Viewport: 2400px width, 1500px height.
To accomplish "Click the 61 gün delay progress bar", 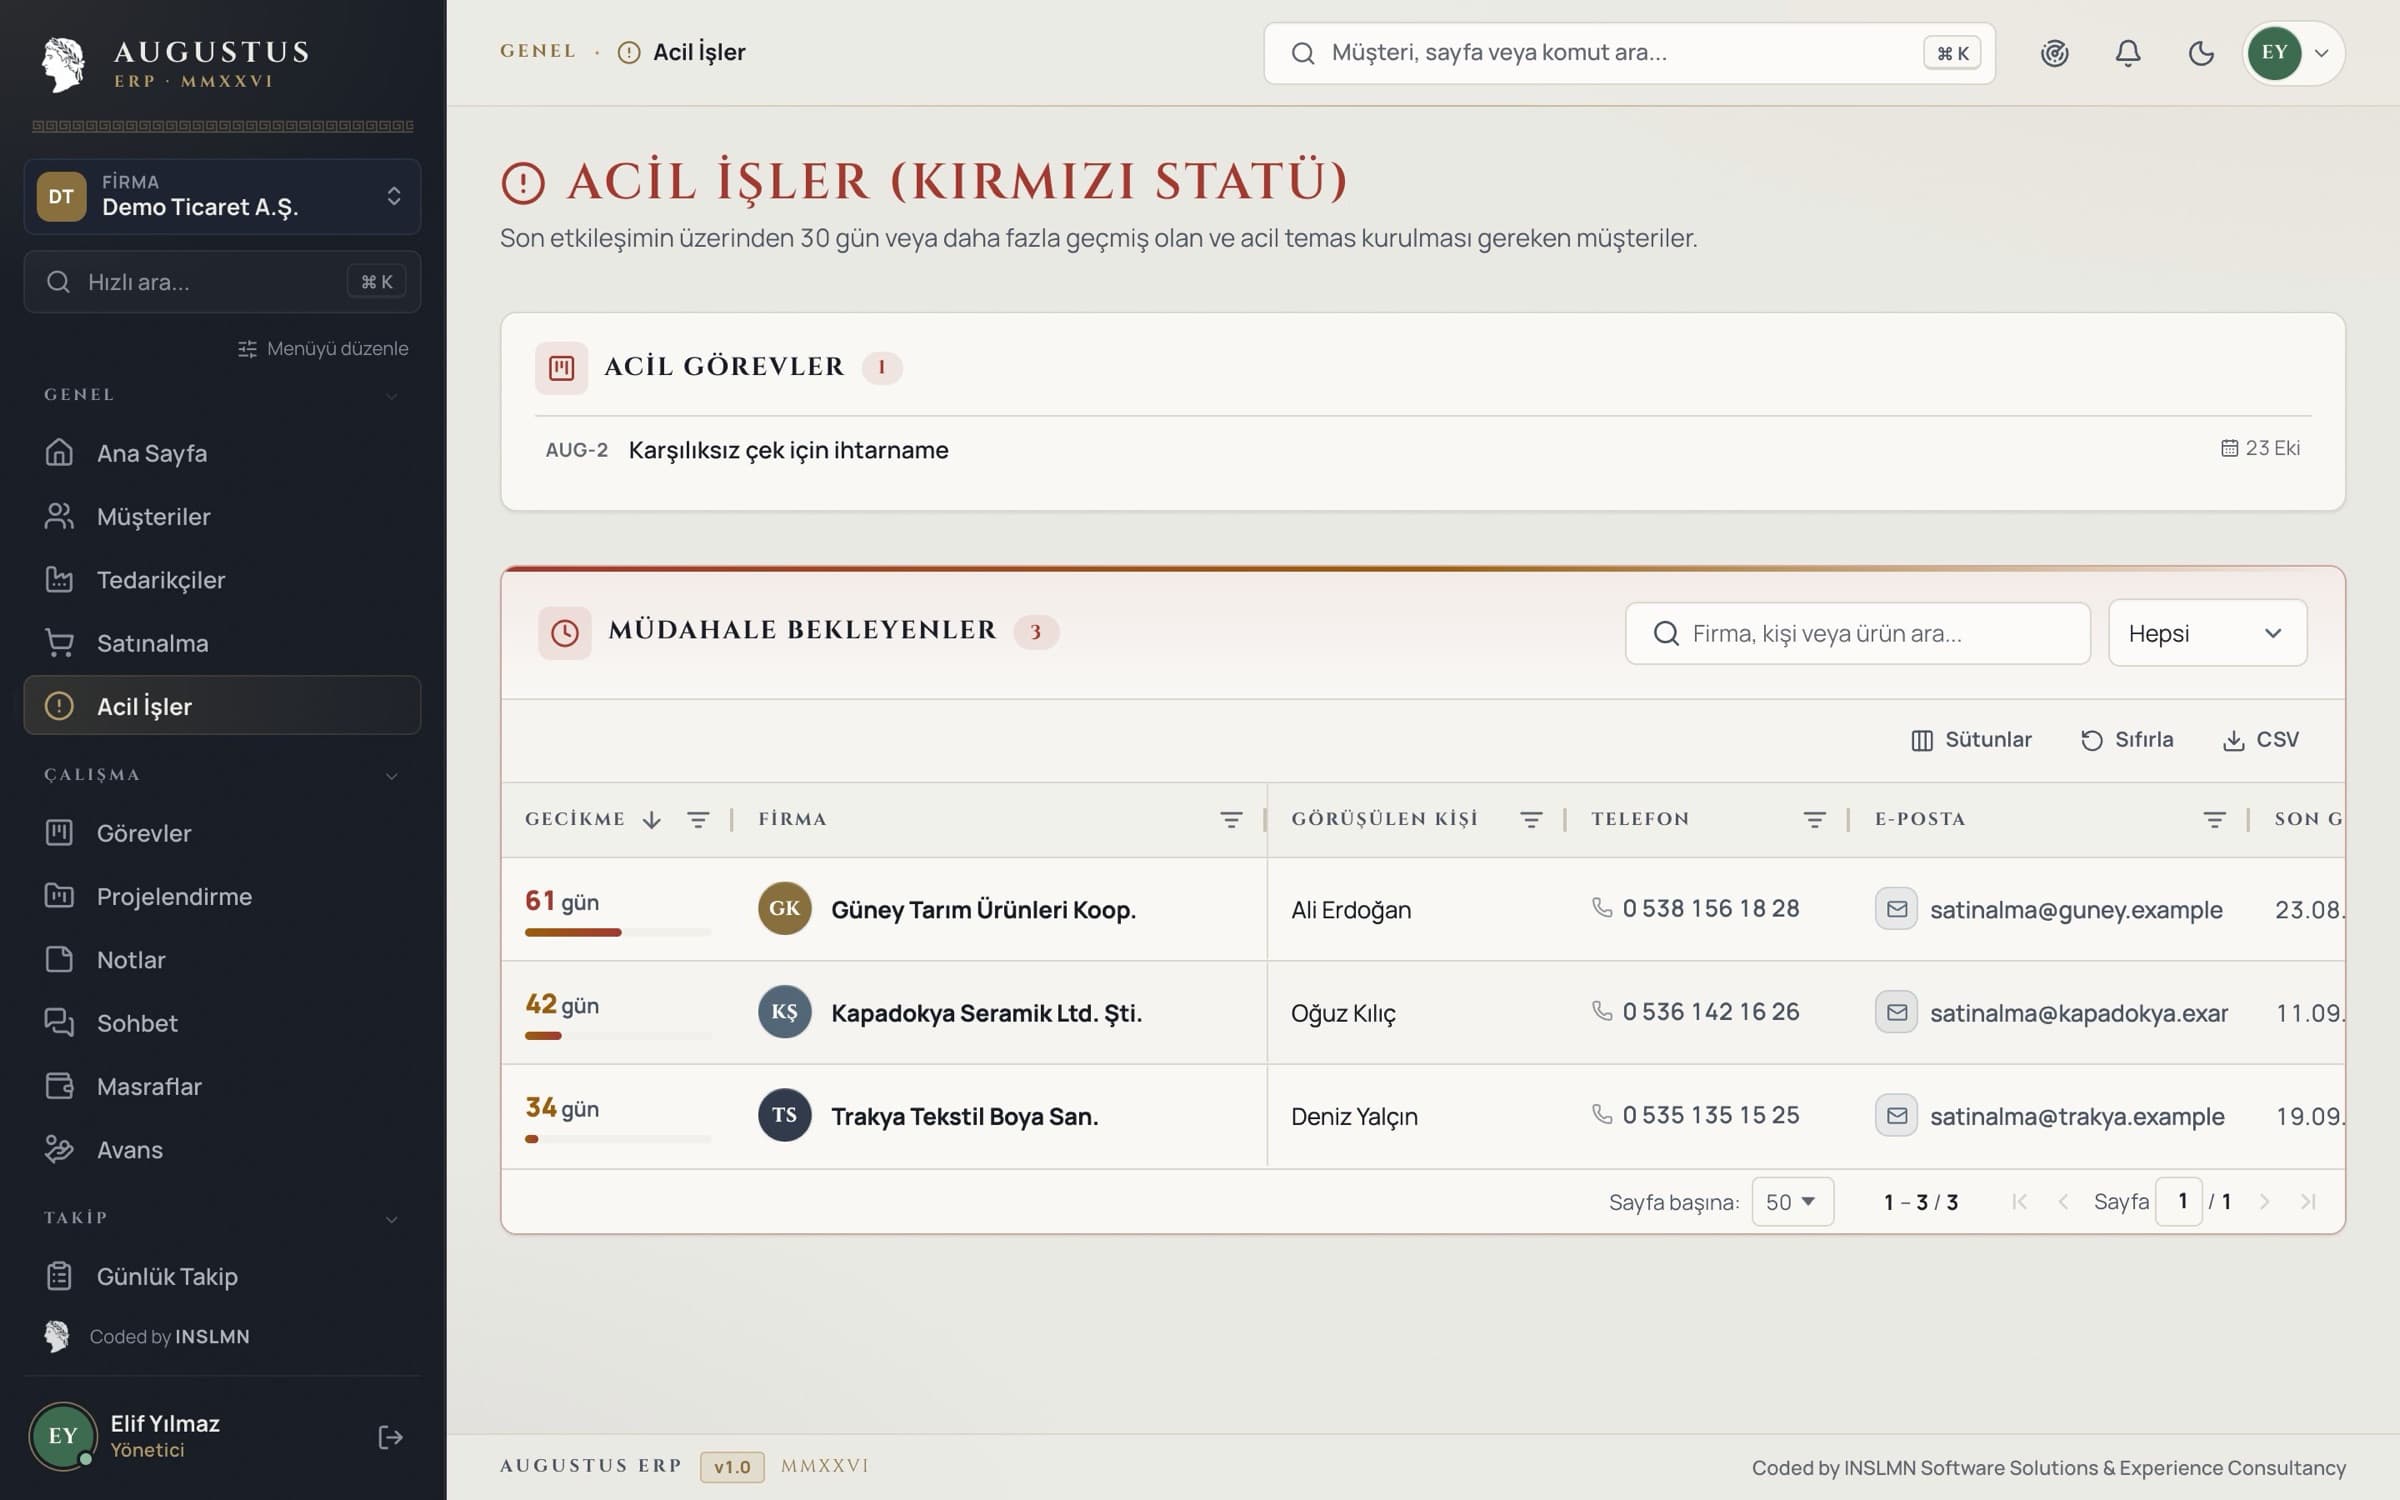I will click(x=618, y=932).
